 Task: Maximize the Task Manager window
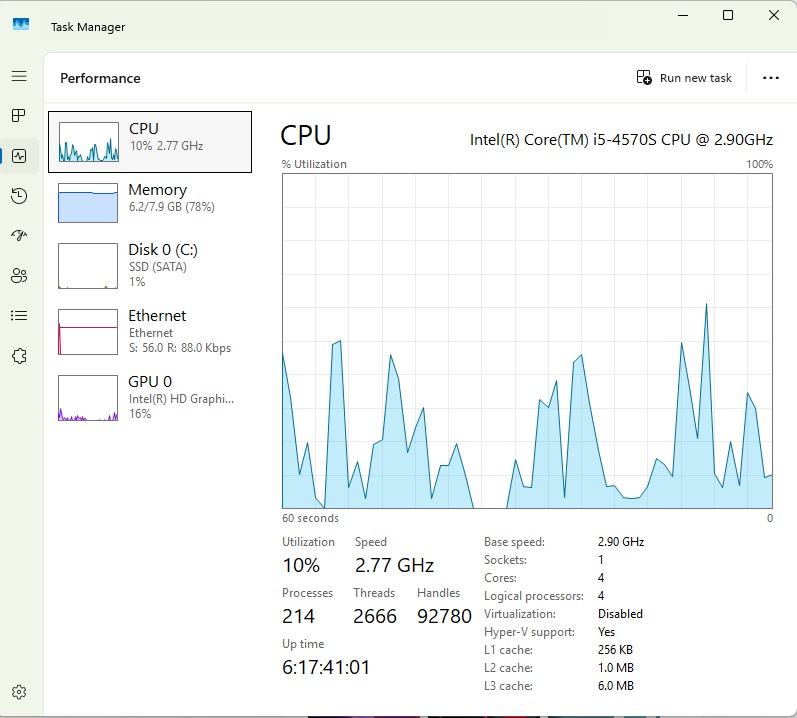click(728, 15)
